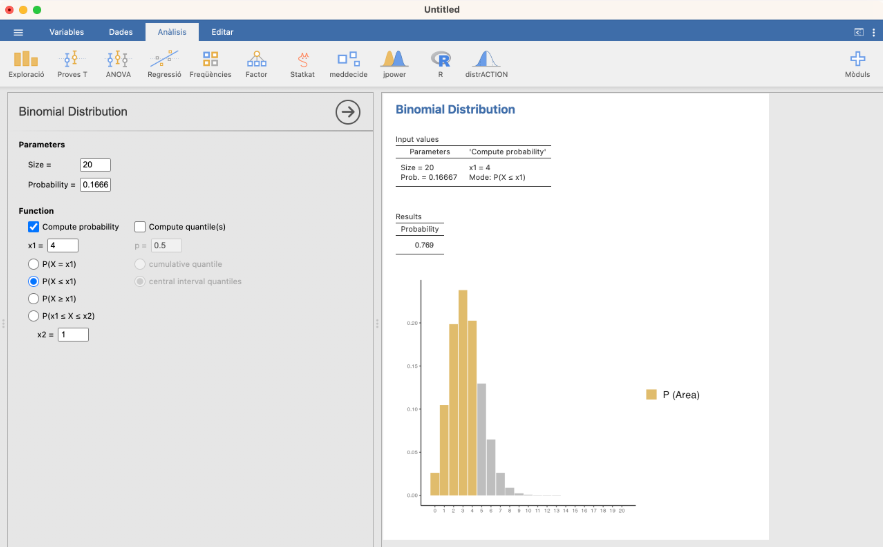Open the hamburger main menu

click(x=18, y=32)
